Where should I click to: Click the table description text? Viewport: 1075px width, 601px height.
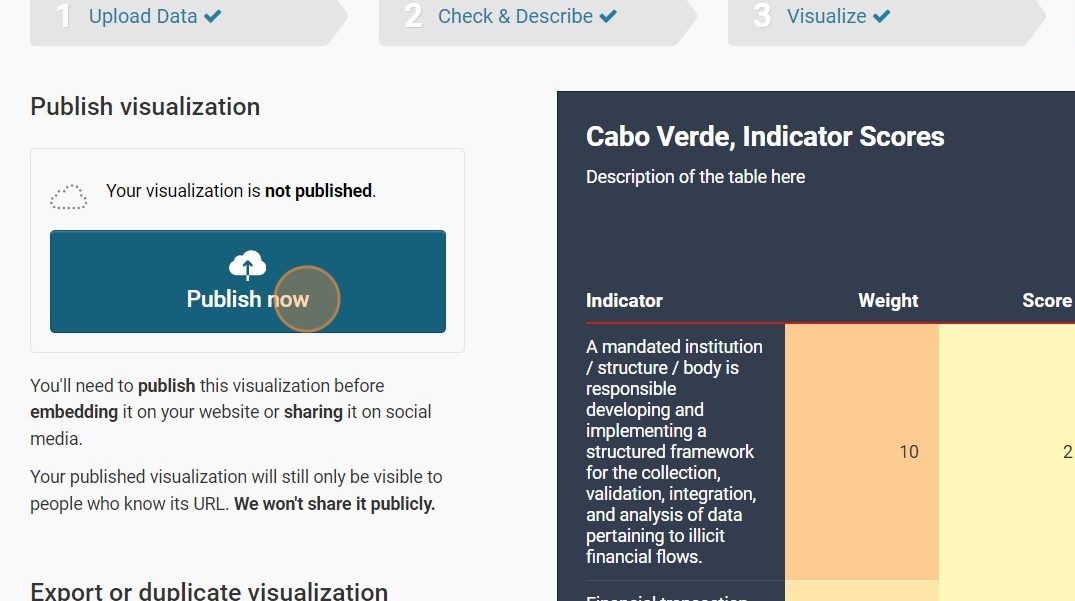695,177
